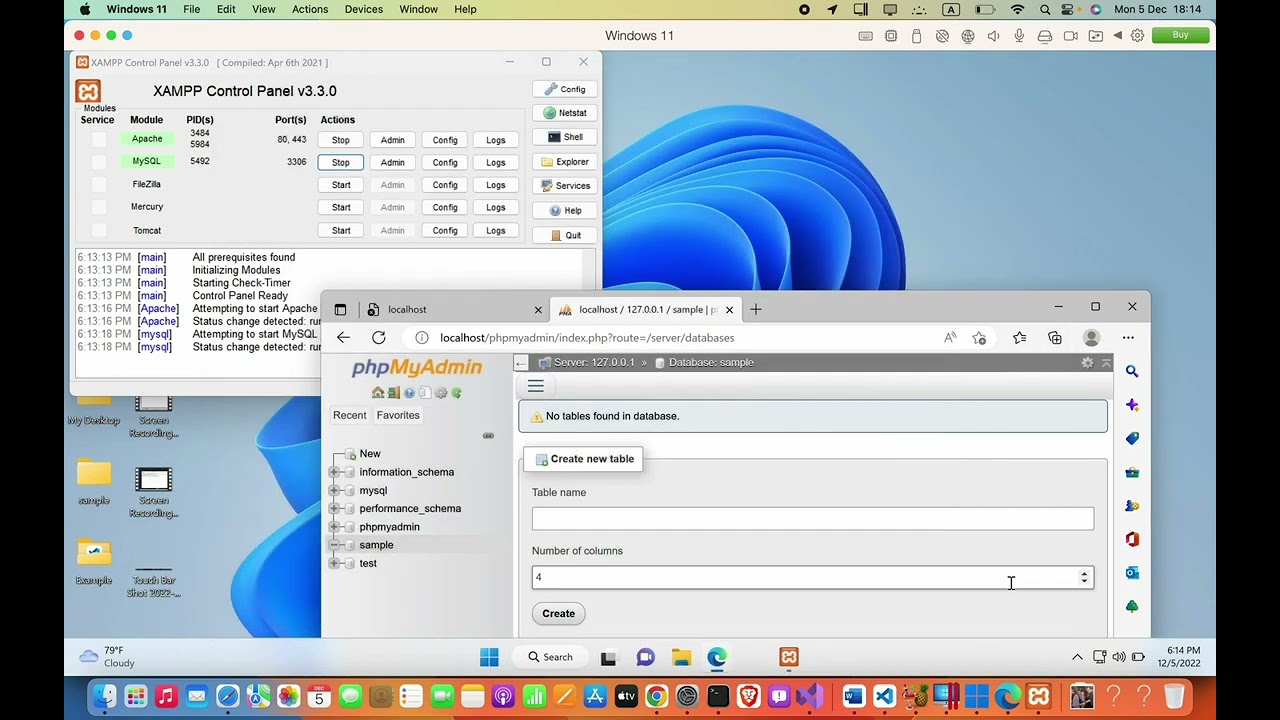Quit the XAMPP Control Panel
Viewport: 1280px width, 720px height.
pyautogui.click(x=565, y=236)
